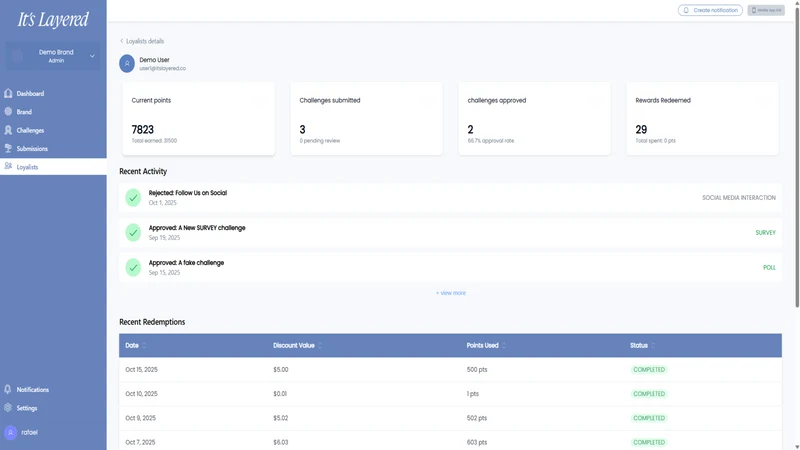
Task: Click the Create notification button
Action: tap(710, 10)
